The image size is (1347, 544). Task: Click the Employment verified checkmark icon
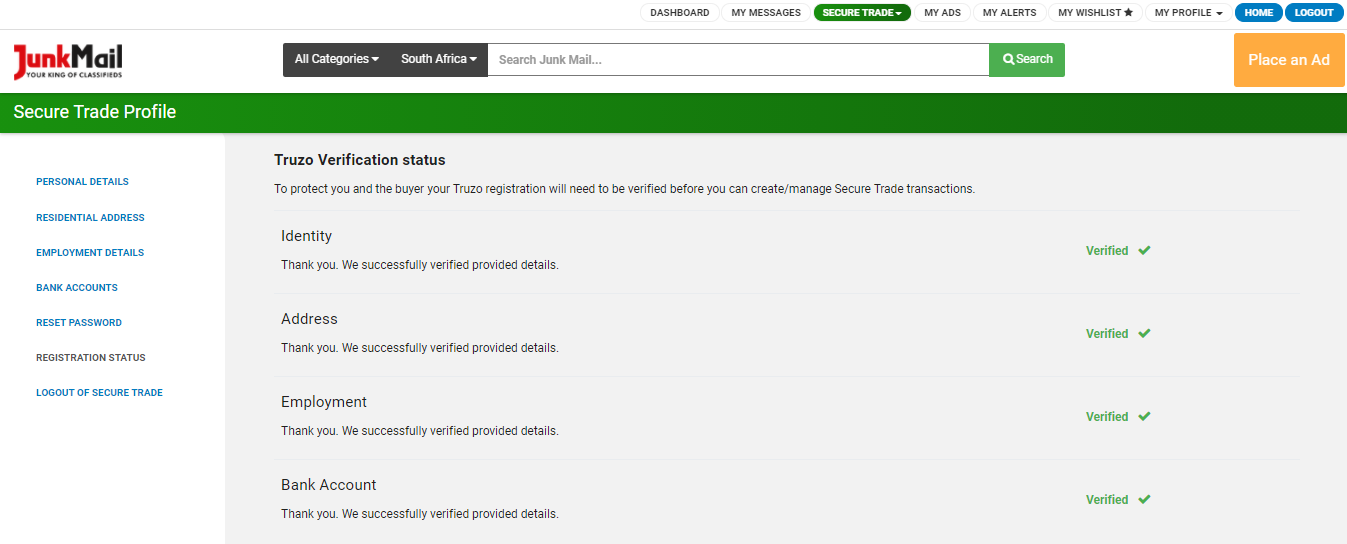1144,417
